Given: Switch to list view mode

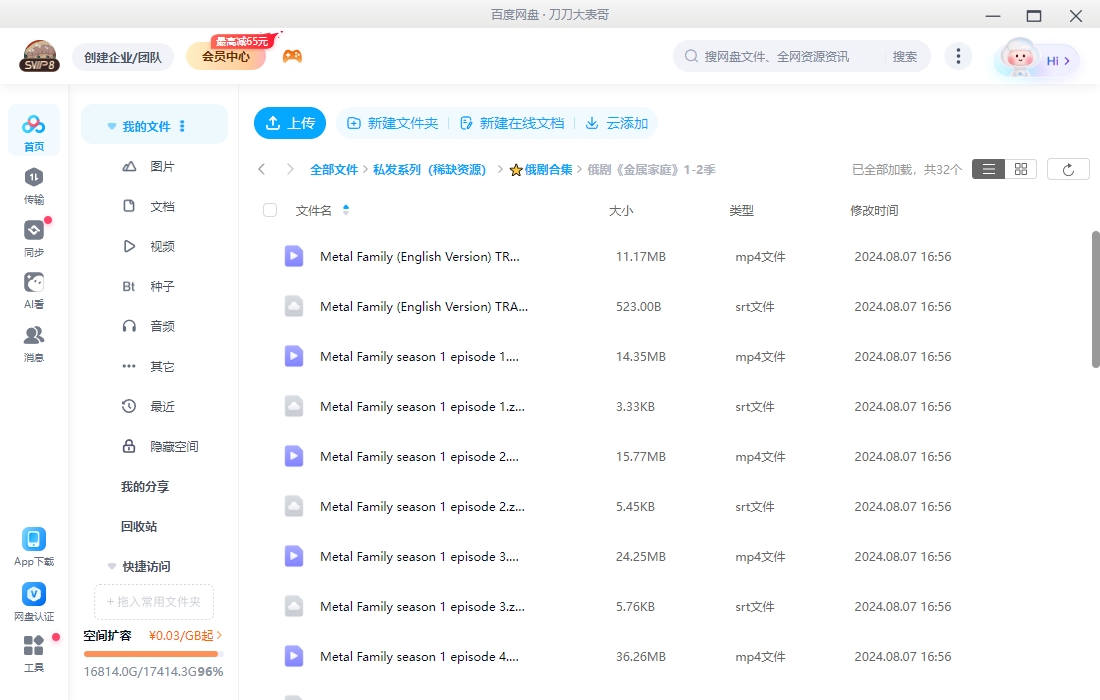Looking at the screenshot, I should point(988,169).
